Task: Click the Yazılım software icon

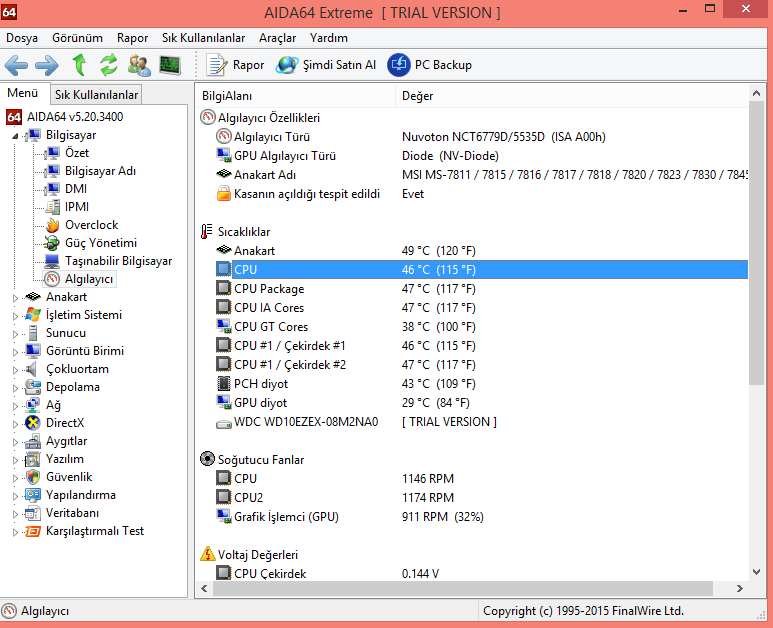Action: 33,459
